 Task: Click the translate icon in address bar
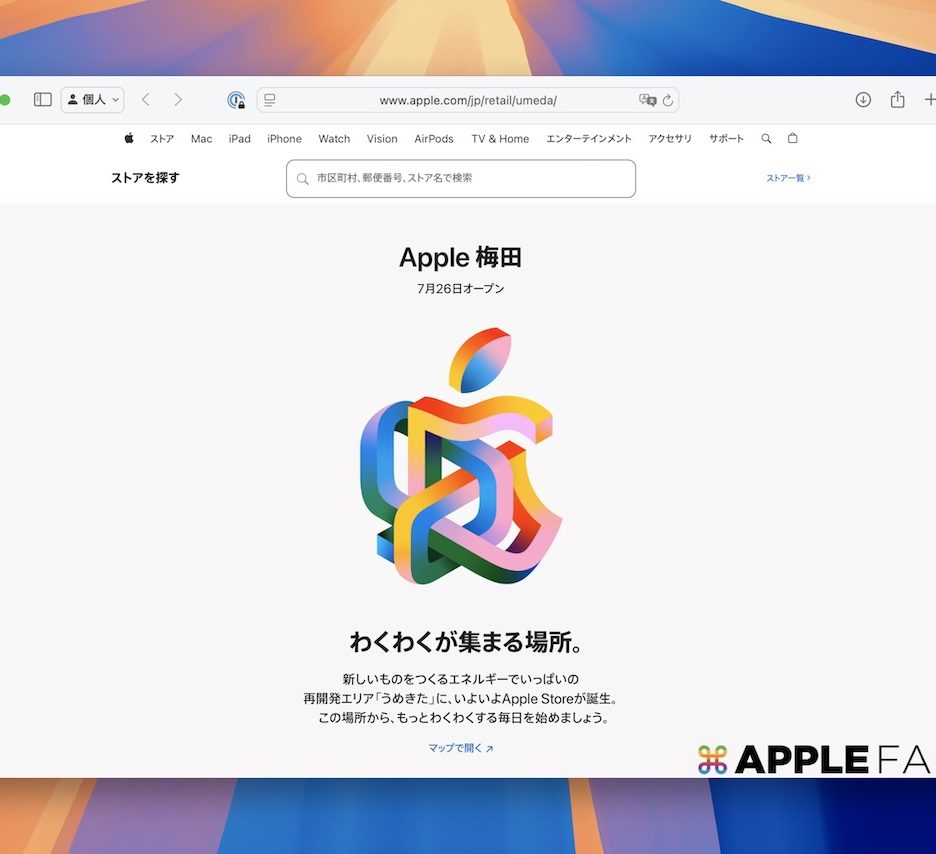[647, 100]
